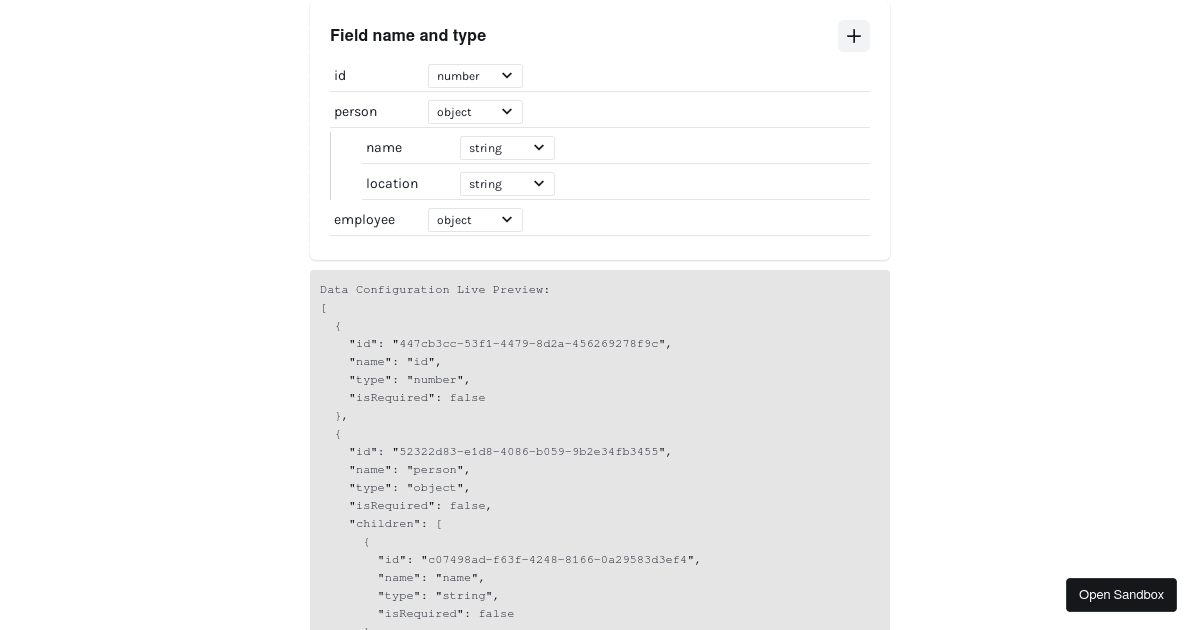Click the chevron on the person object dropdown
This screenshot has width=1200, height=630.
[x=507, y=112]
